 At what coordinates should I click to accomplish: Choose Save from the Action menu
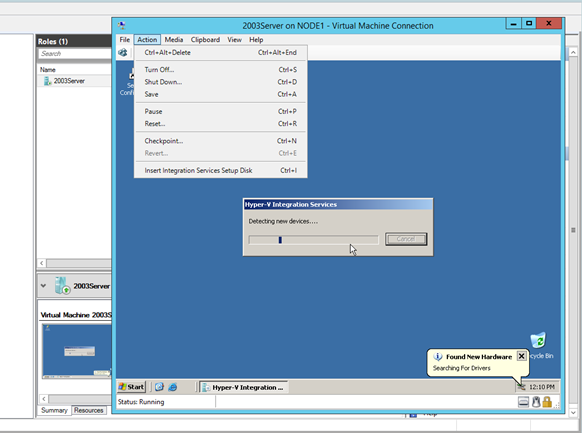point(220,94)
